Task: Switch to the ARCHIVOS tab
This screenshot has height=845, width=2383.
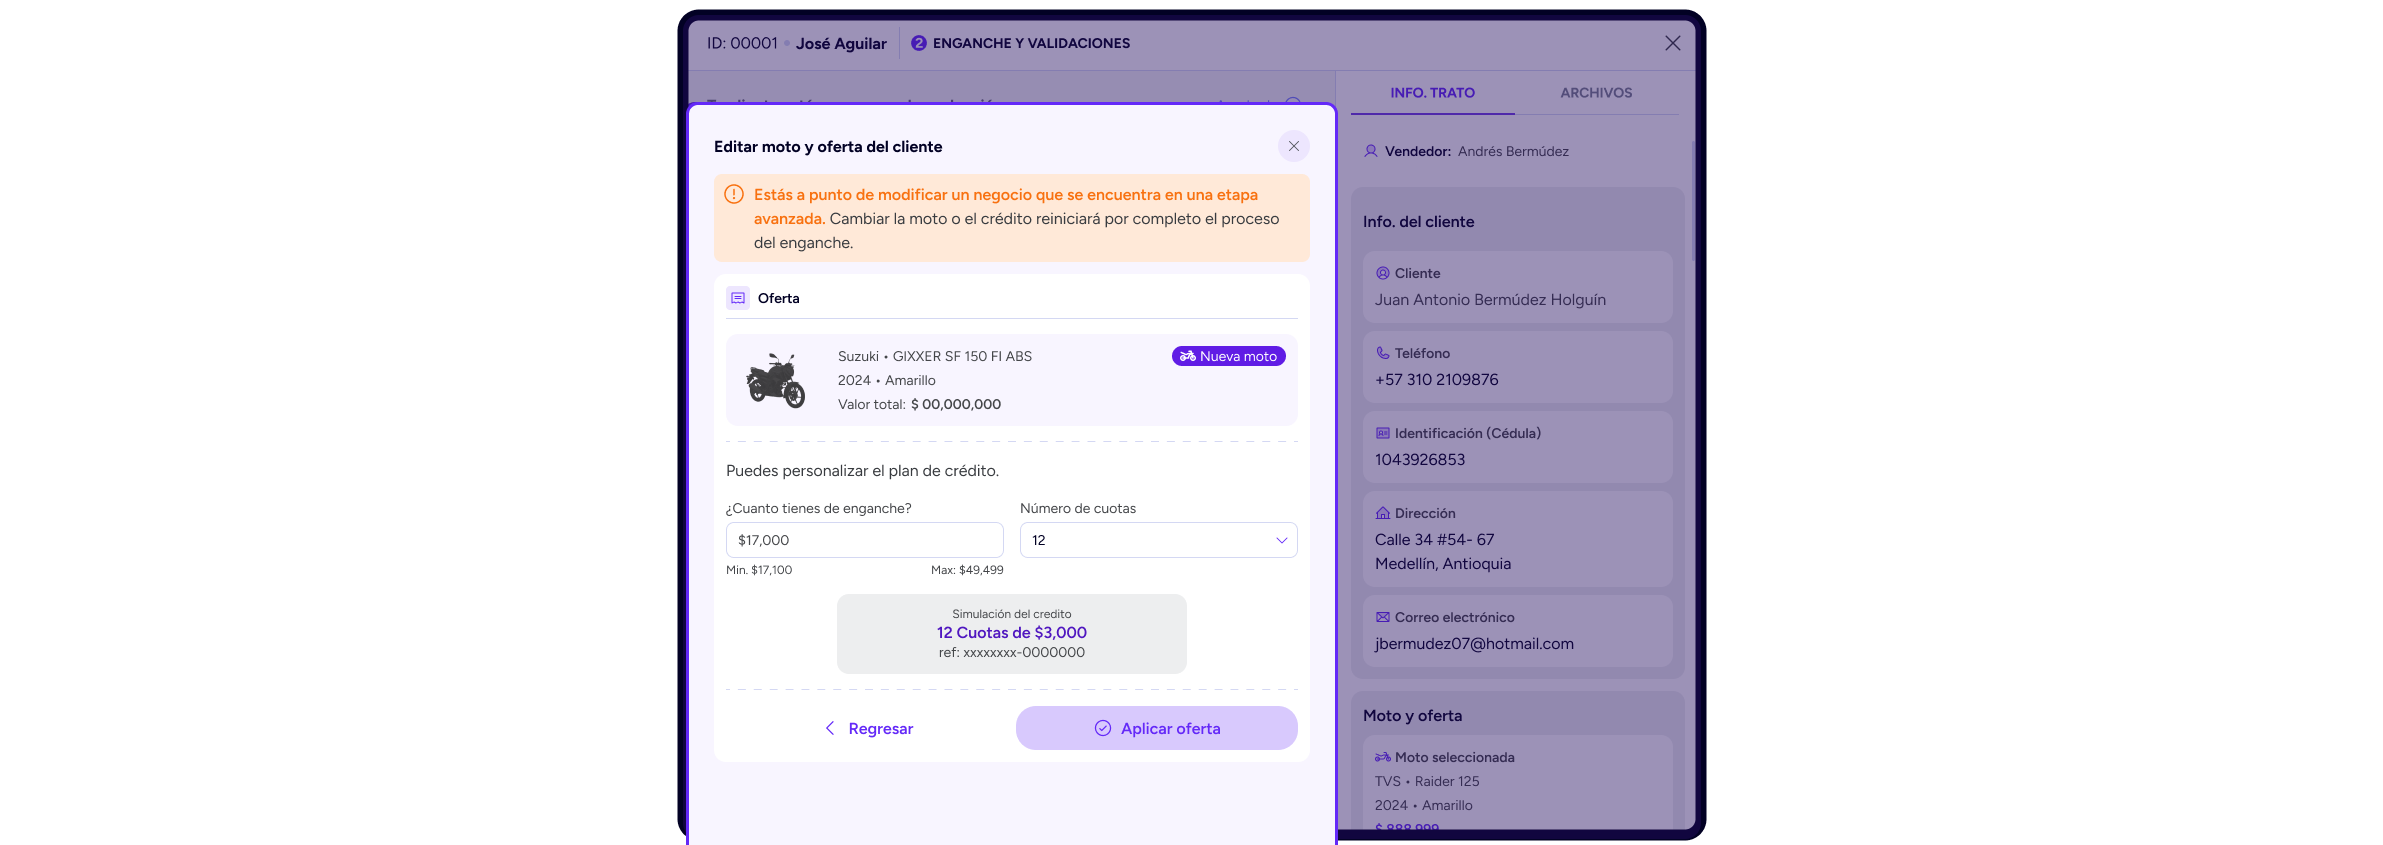Action: [x=1596, y=93]
